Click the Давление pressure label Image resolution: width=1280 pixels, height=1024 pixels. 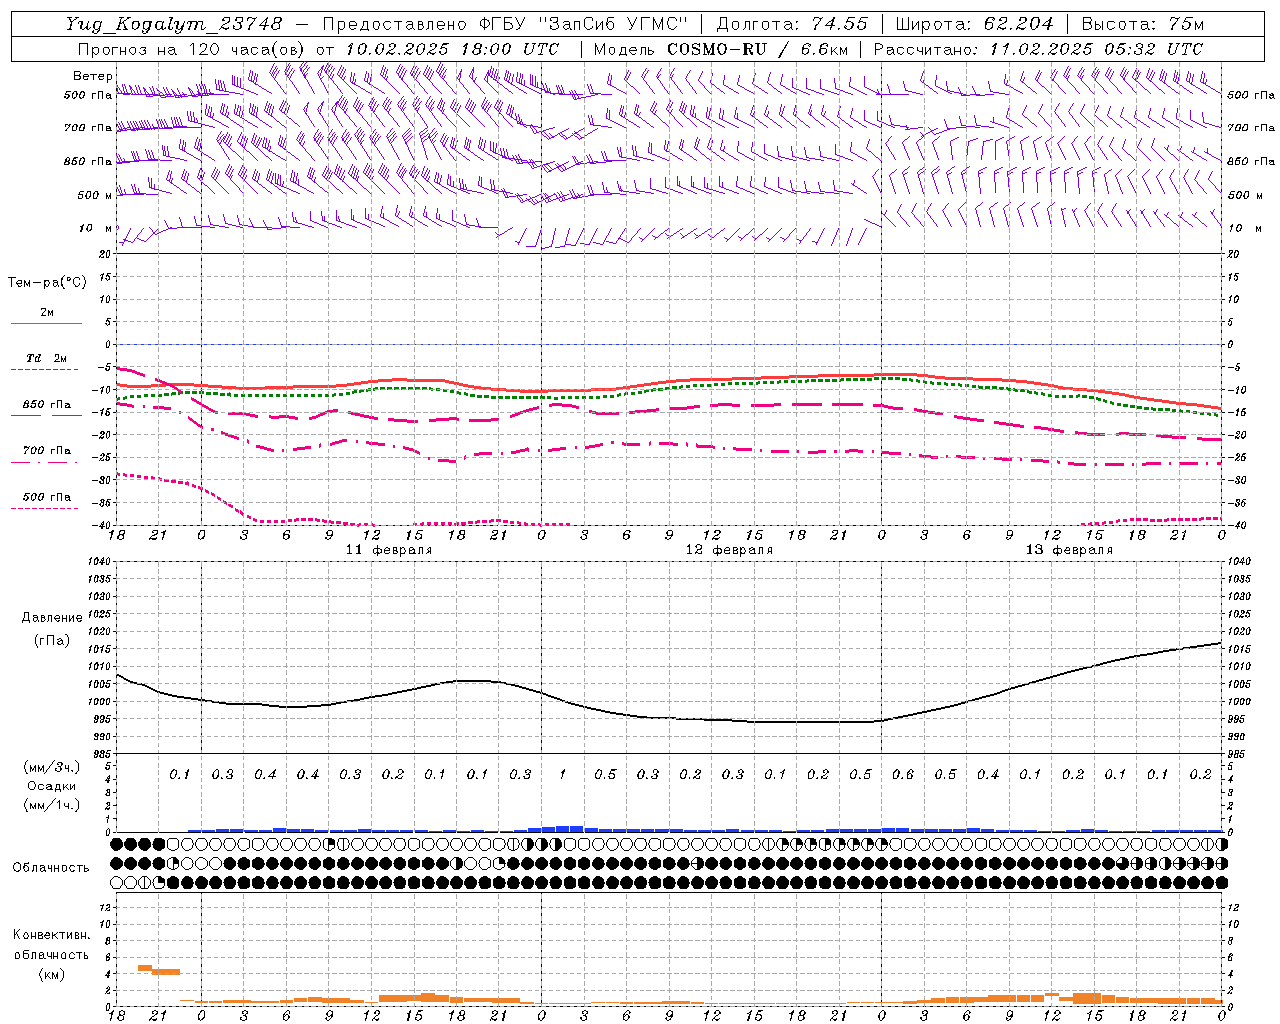(x=52, y=618)
